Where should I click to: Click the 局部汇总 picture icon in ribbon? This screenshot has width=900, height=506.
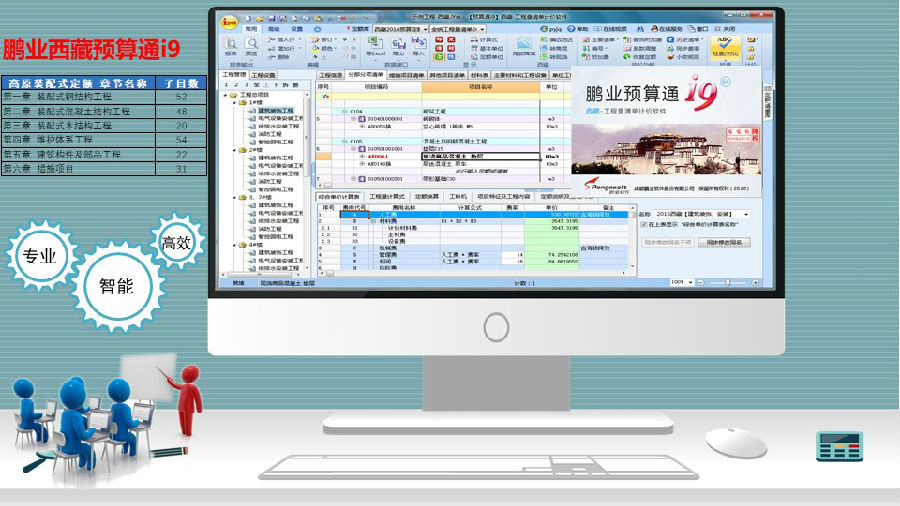pos(523,46)
